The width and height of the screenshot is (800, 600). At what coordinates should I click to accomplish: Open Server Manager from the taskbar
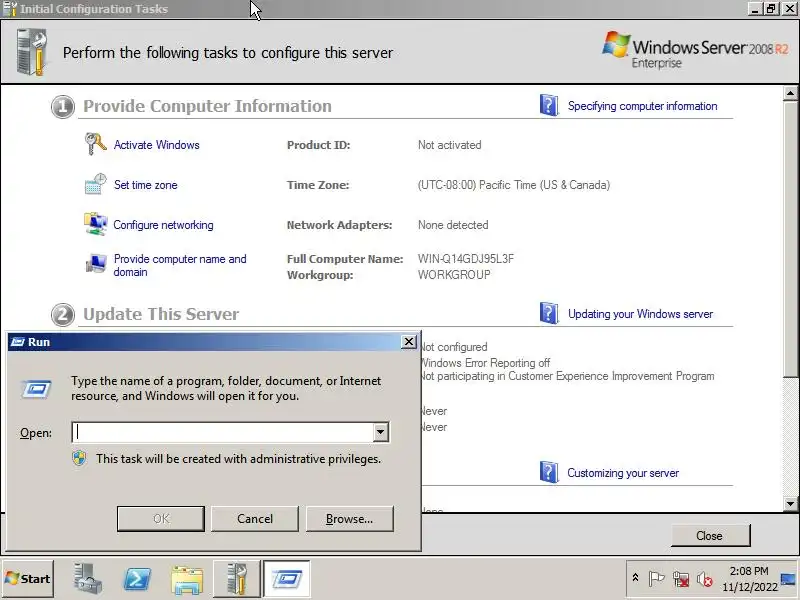point(87,579)
